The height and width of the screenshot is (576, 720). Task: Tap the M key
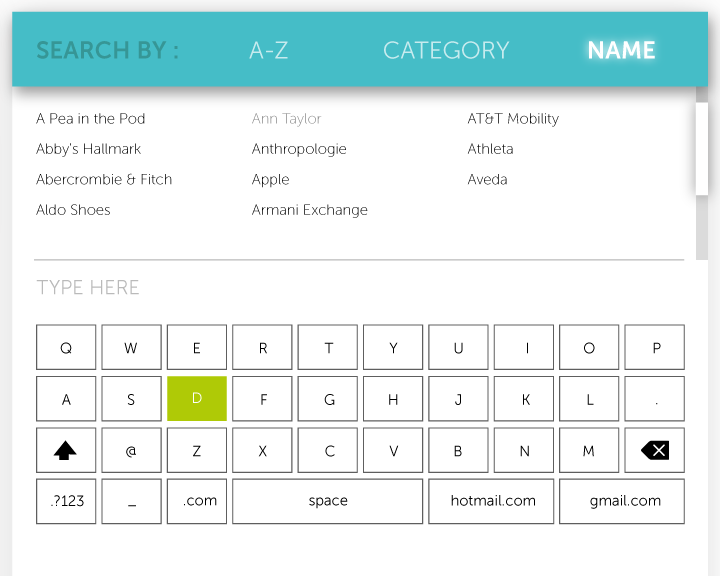coord(589,450)
